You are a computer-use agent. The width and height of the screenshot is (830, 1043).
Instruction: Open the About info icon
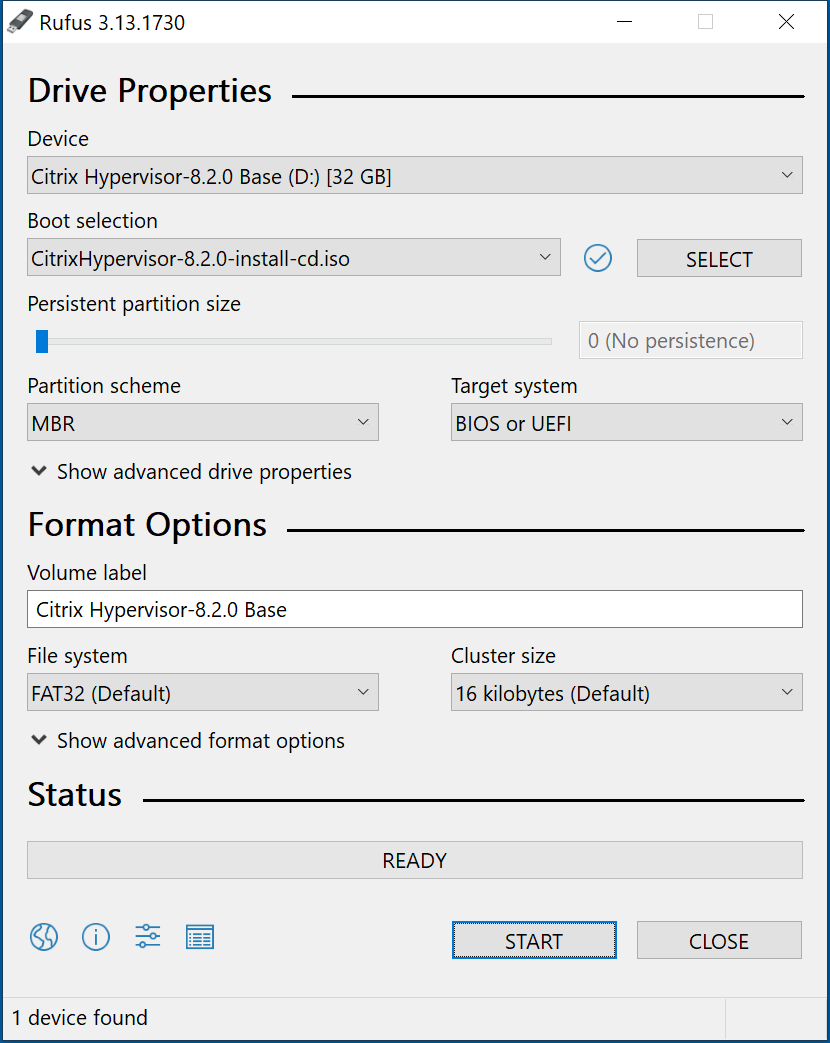96,937
